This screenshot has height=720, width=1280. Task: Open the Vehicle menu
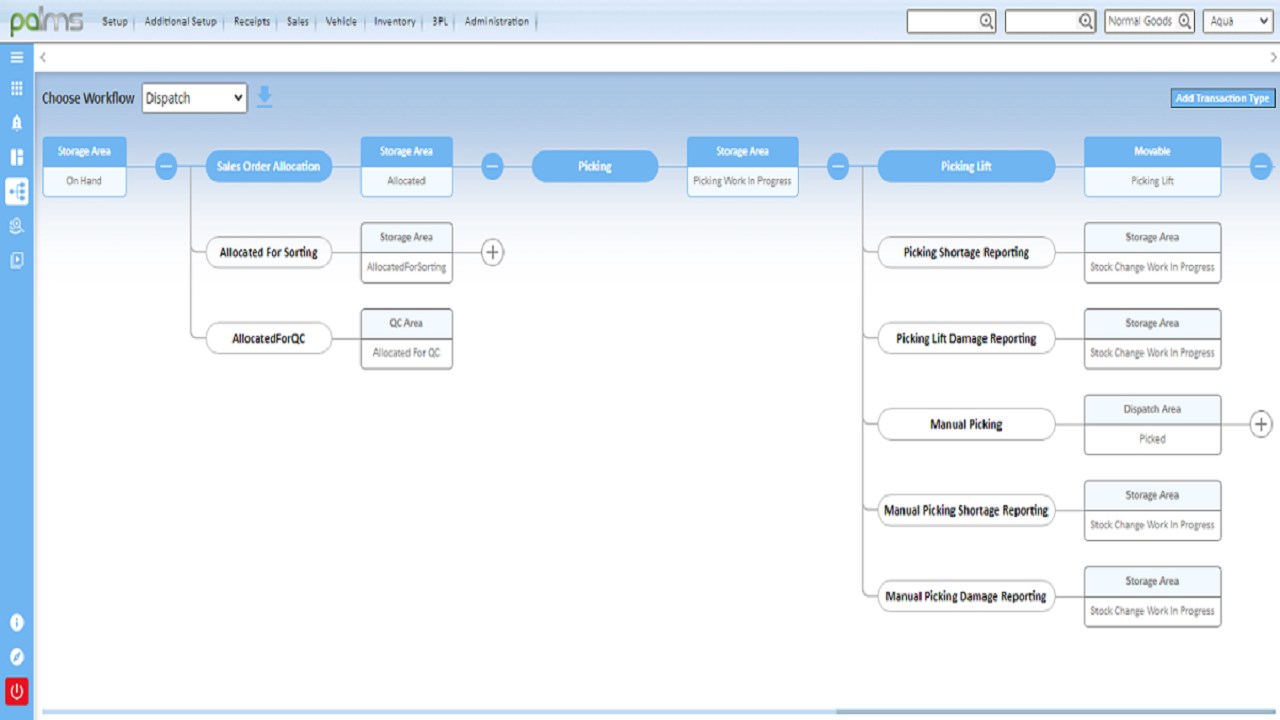pos(341,21)
